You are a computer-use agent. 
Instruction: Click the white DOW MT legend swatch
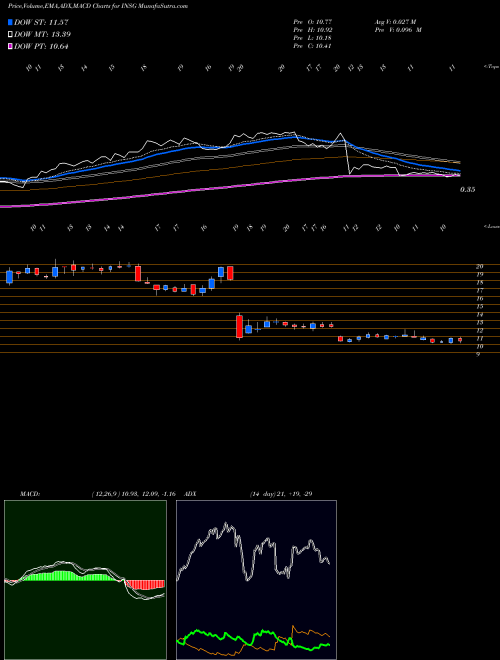11,35
